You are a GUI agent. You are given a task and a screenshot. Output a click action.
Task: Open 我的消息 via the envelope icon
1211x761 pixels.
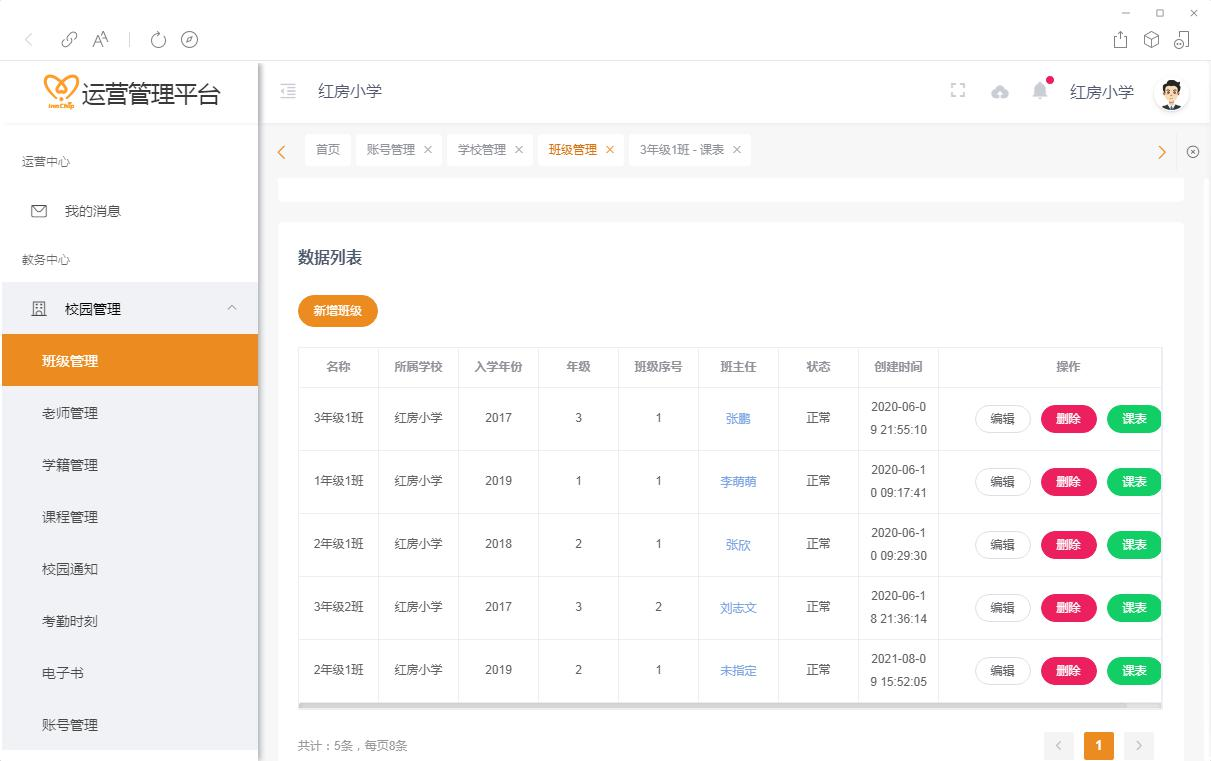point(39,211)
